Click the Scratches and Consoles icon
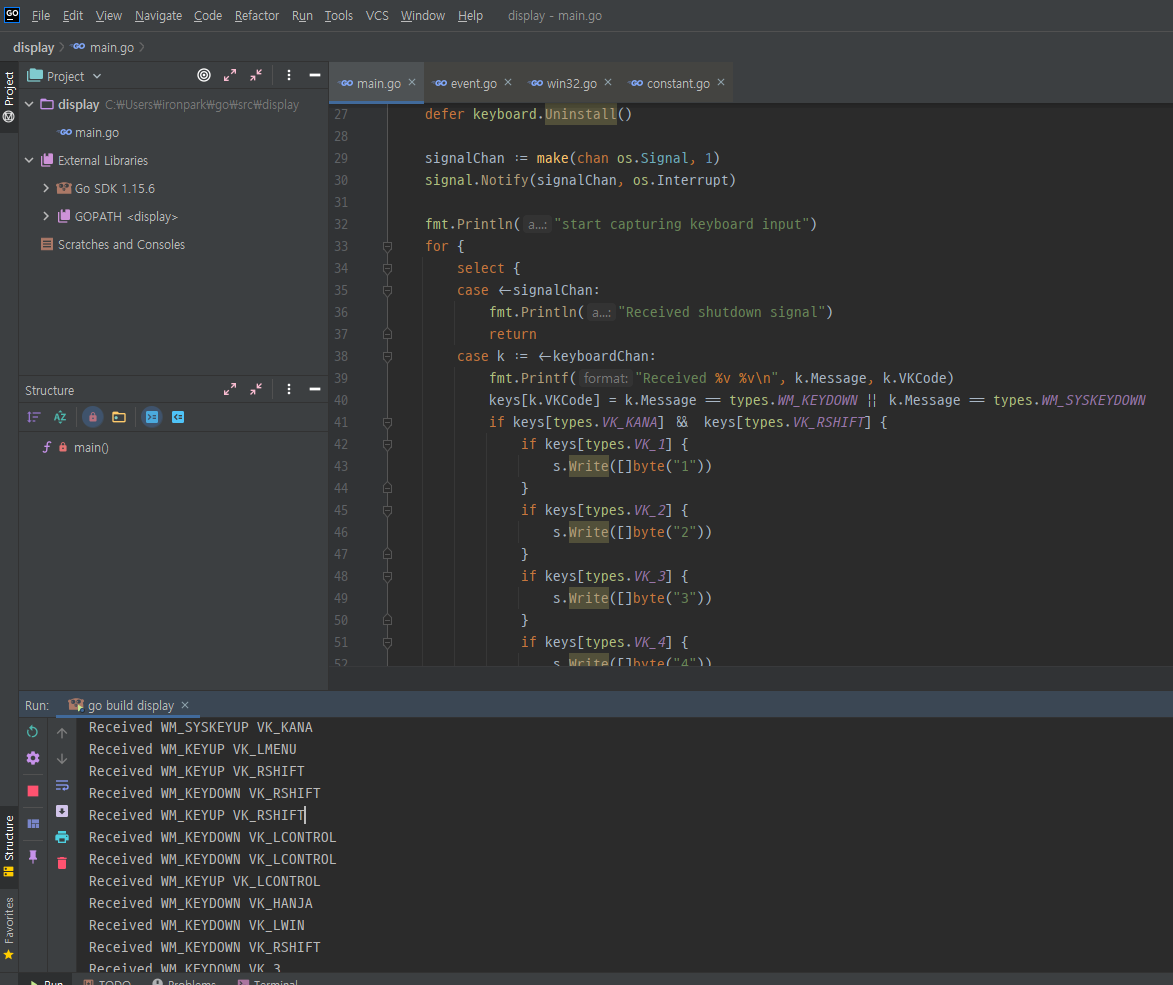Image resolution: width=1173 pixels, height=985 pixels. pos(46,245)
